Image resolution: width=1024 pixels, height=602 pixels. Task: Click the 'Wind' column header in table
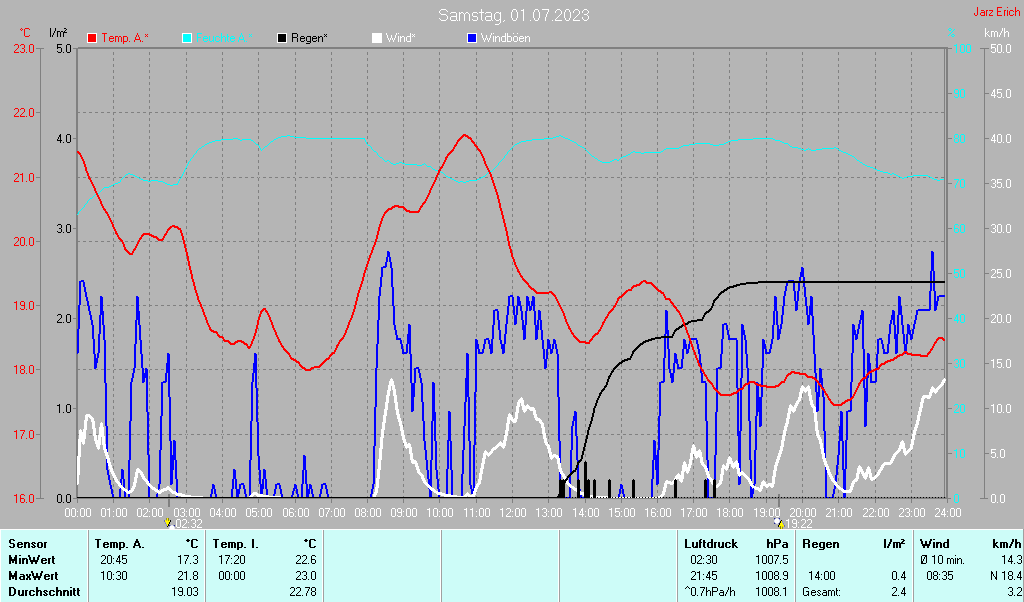point(935,544)
